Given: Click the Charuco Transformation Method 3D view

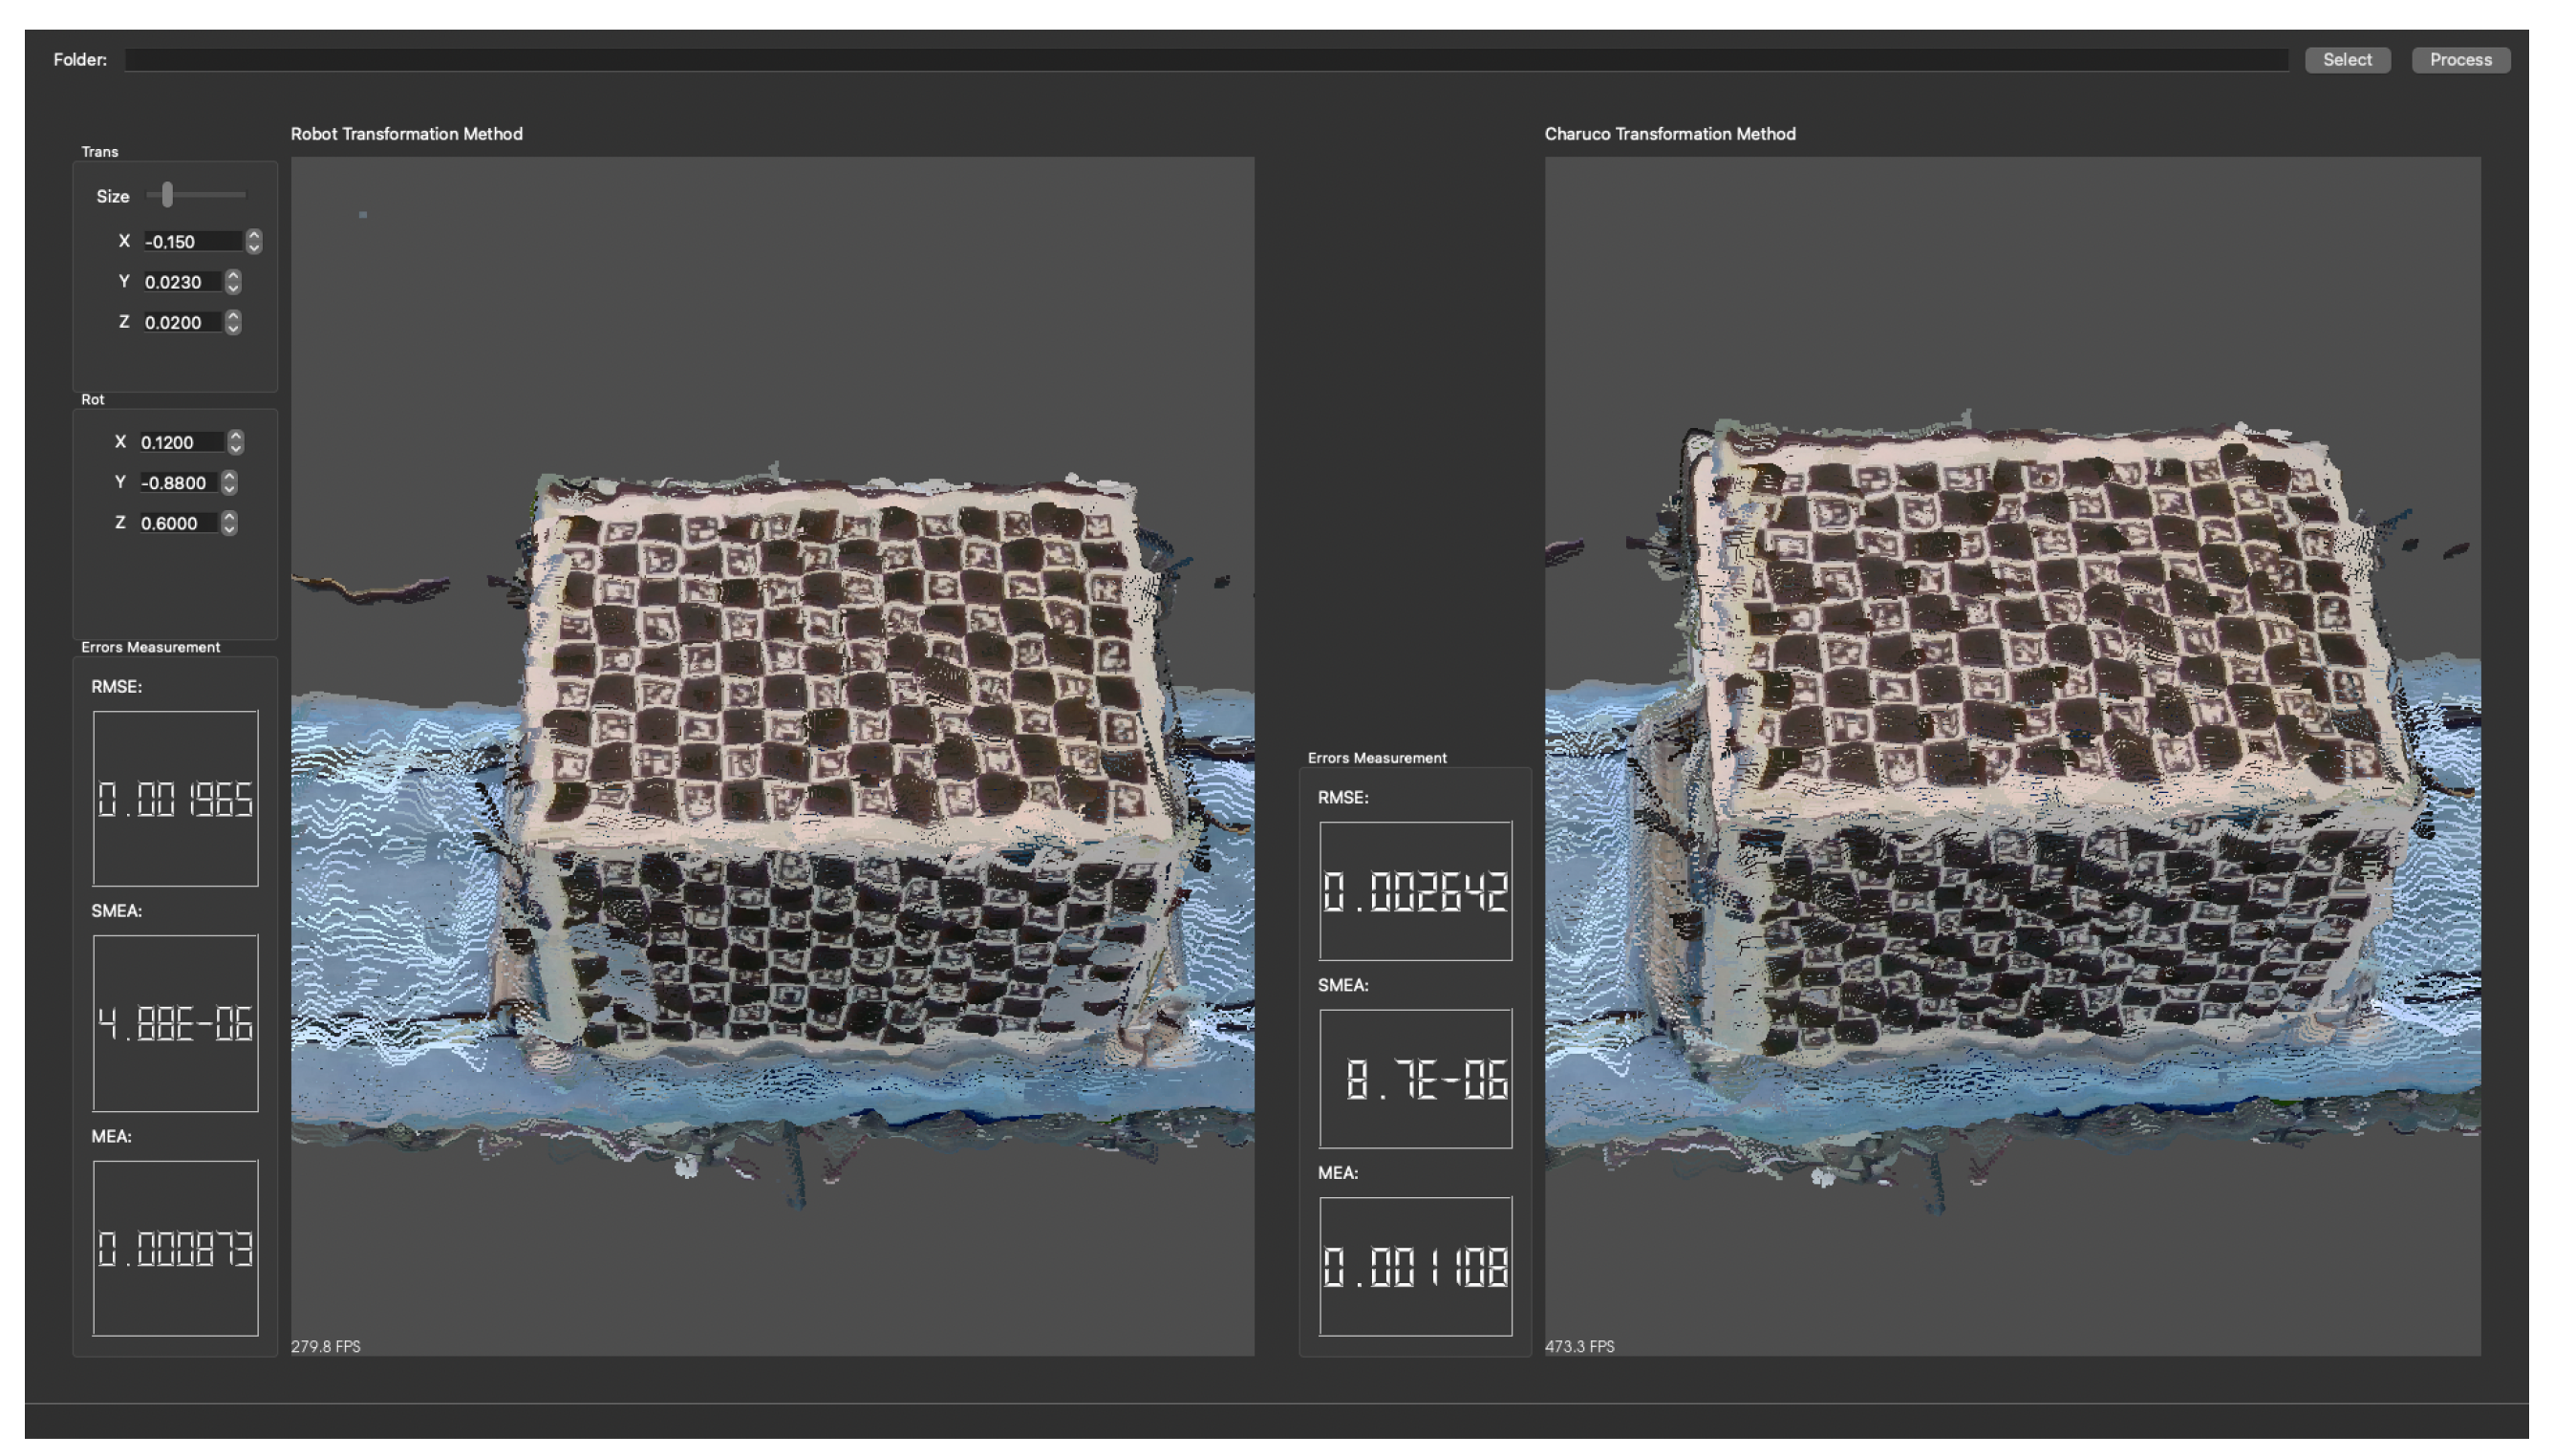Looking at the screenshot, I should [x=2011, y=755].
